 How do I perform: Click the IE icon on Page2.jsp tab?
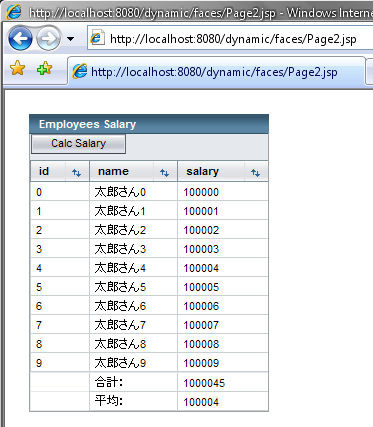pos(80,71)
